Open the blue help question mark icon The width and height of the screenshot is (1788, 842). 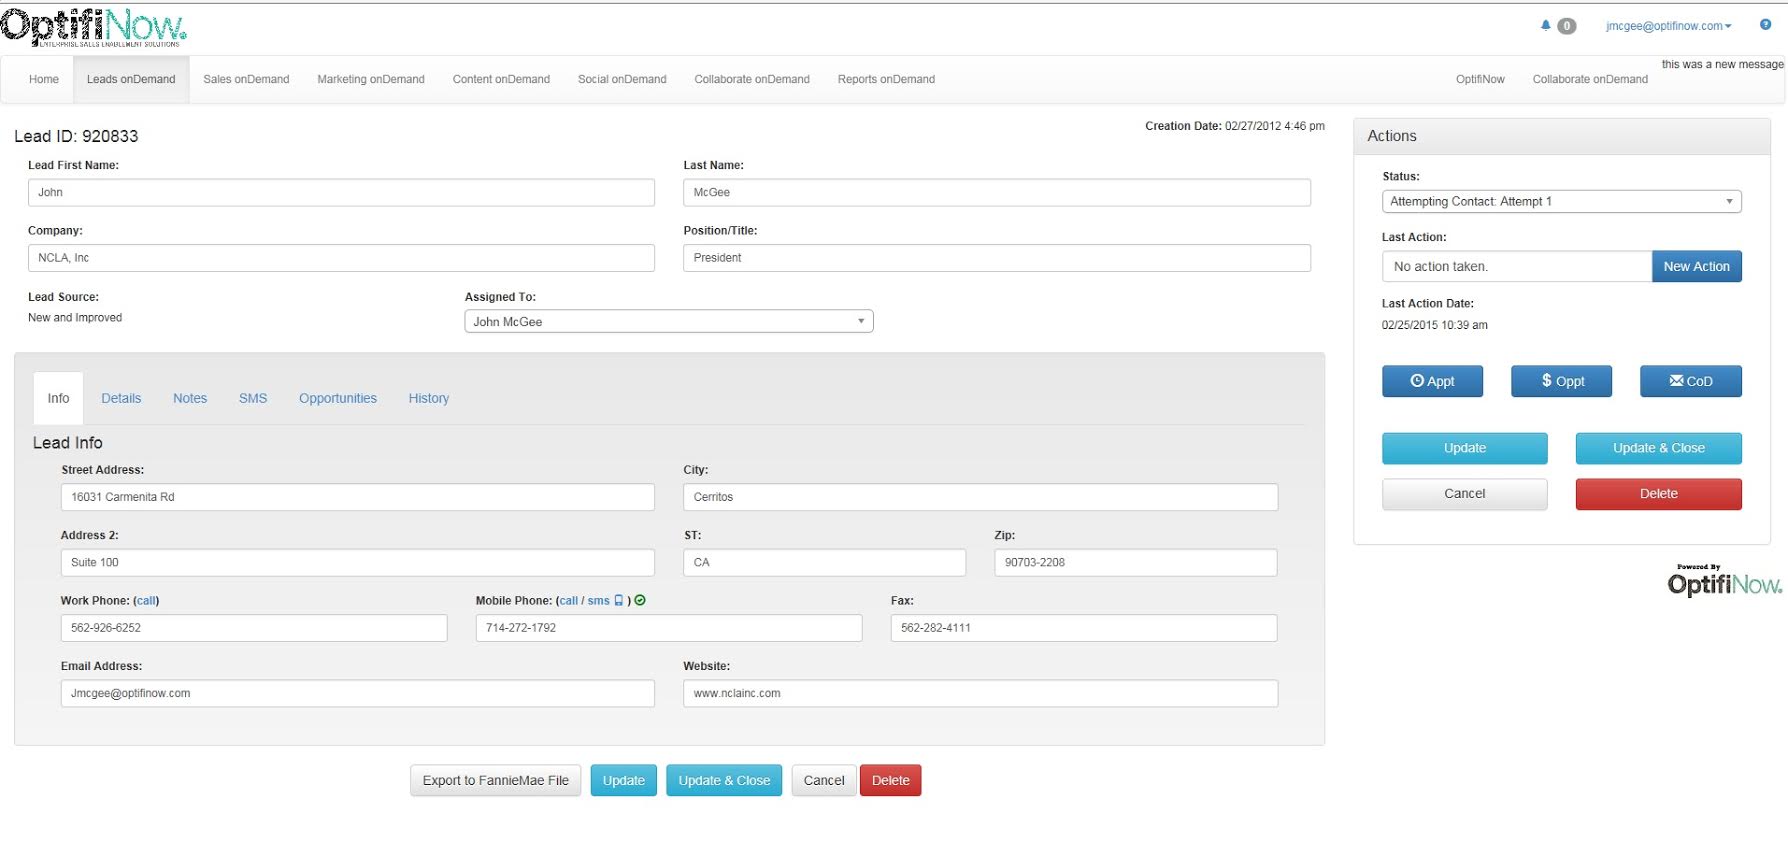pyautogui.click(x=1765, y=25)
